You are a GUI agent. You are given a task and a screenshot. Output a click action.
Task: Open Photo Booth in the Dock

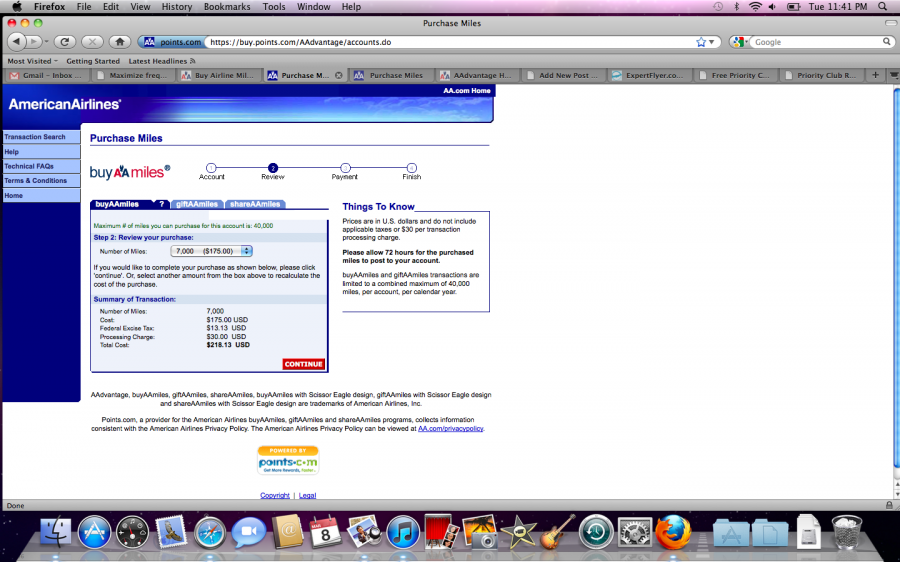tap(441, 532)
